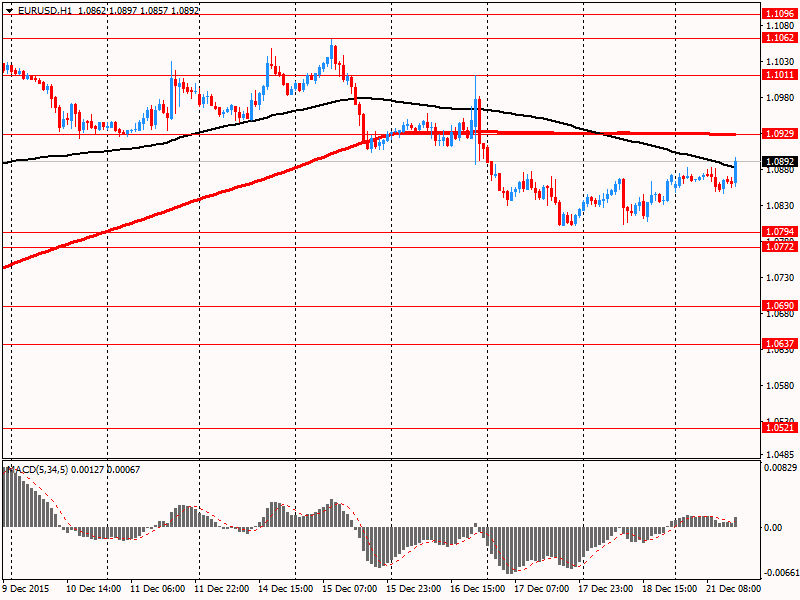
Task: Select the 1.0772 support level label
Action: tap(780, 247)
